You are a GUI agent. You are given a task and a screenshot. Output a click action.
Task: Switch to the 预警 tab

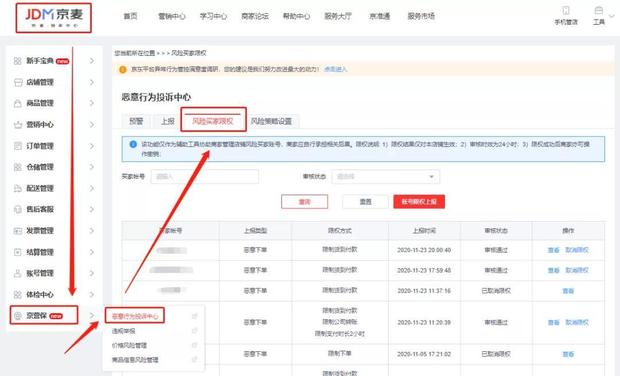click(136, 121)
